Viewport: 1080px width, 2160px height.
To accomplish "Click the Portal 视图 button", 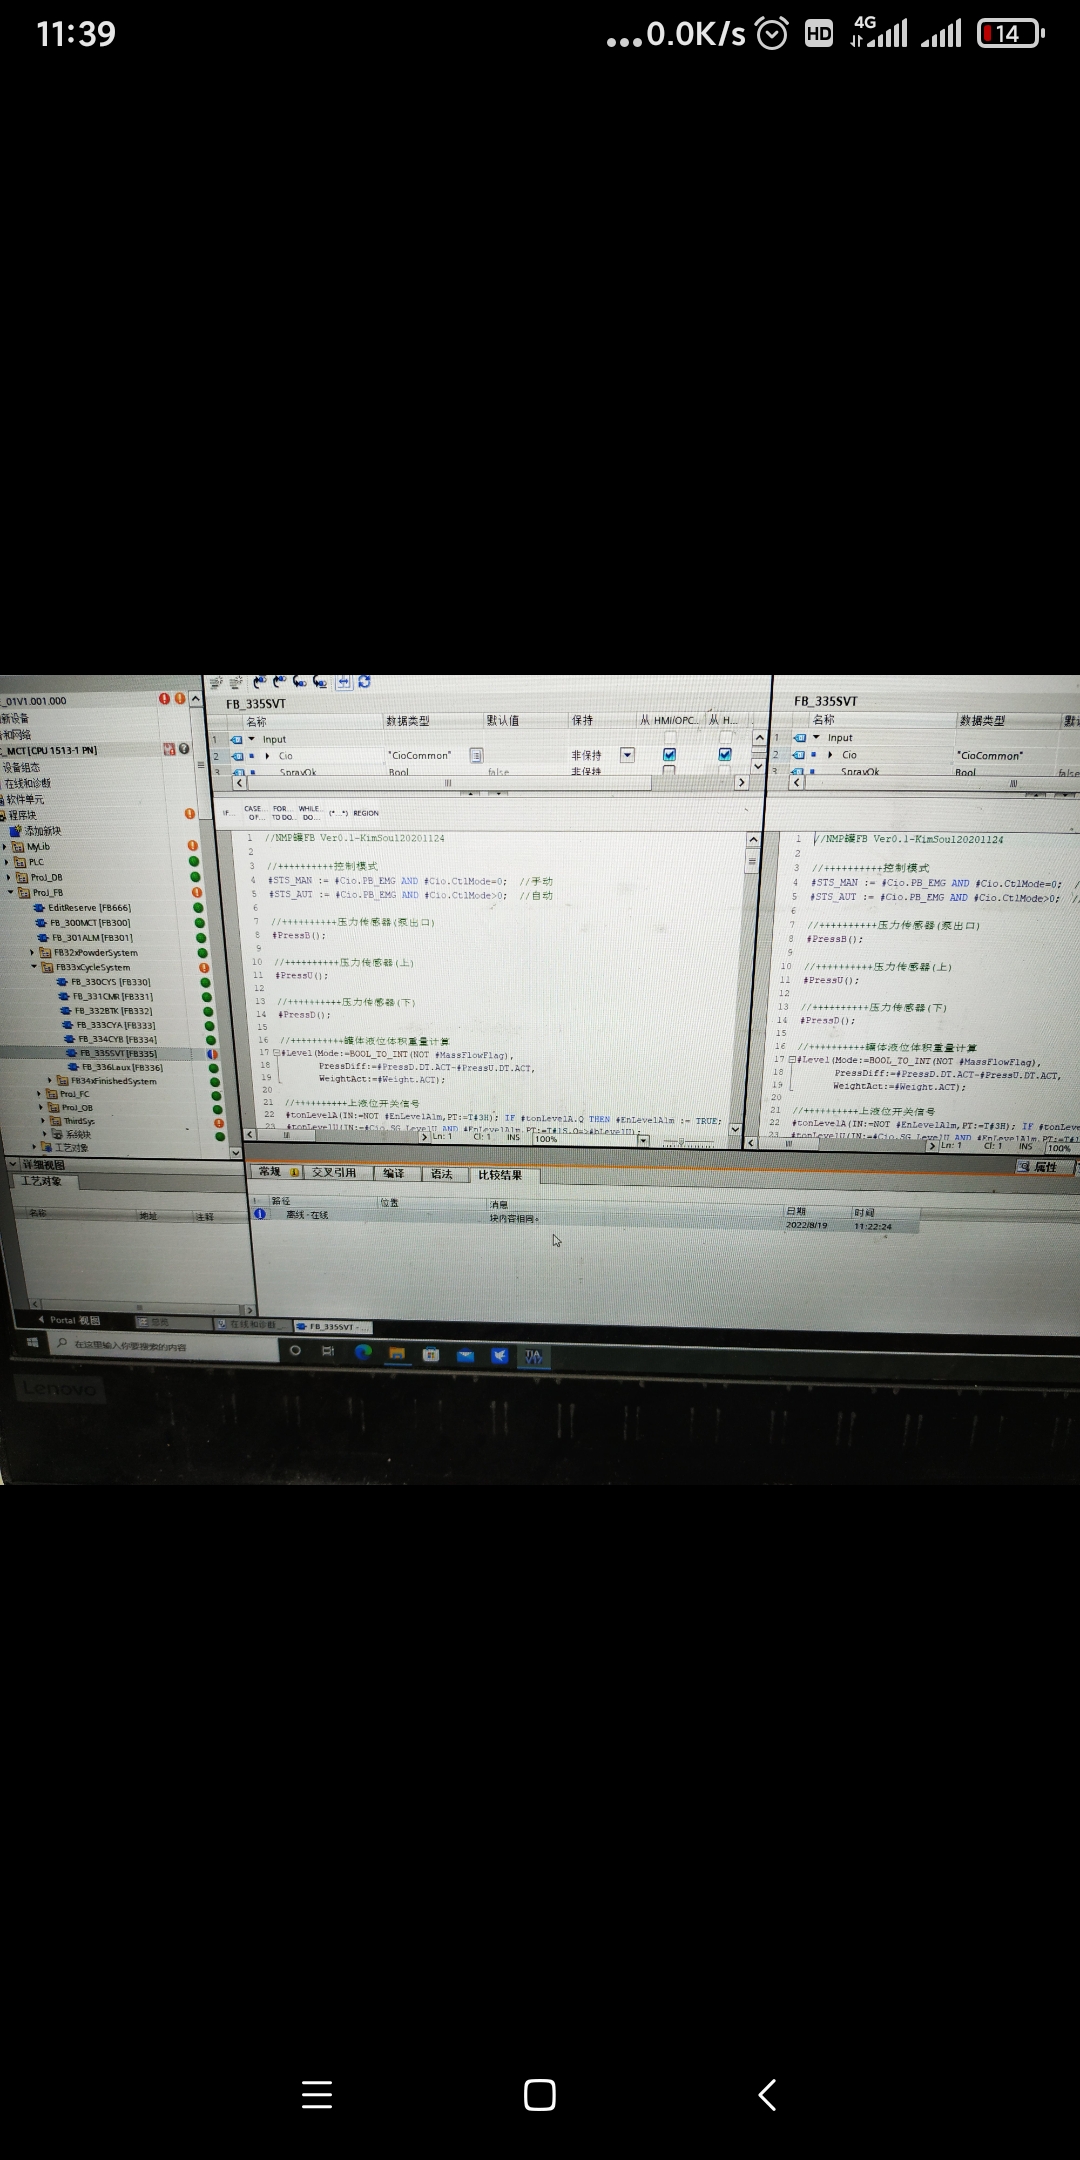I will [70, 1320].
